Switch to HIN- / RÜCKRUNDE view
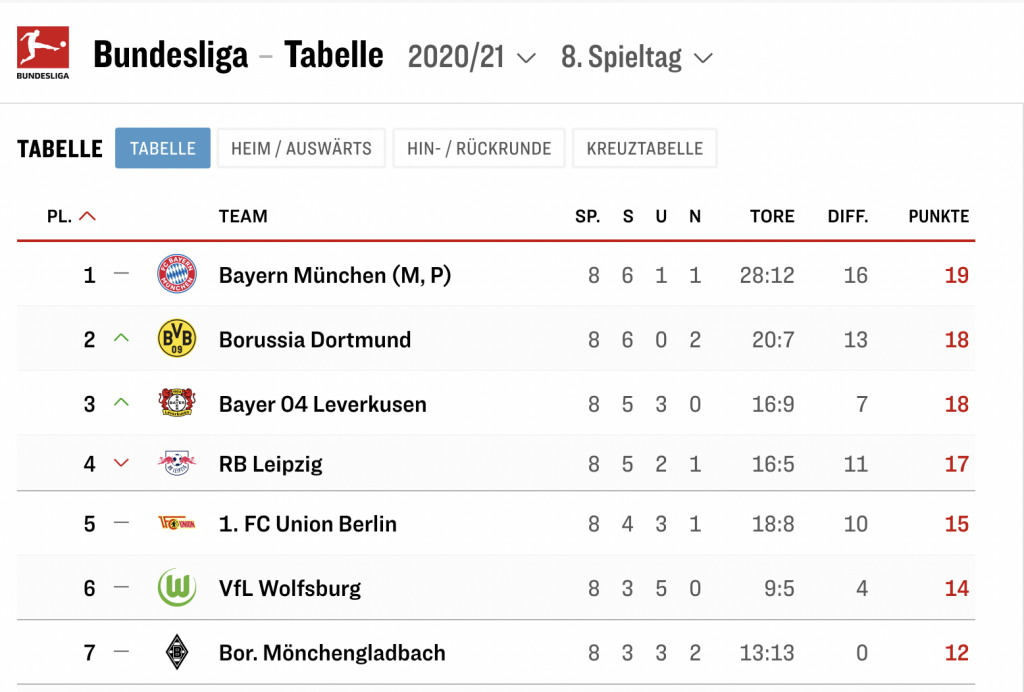This screenshot has width=1024, height=692. click(479, 148)
